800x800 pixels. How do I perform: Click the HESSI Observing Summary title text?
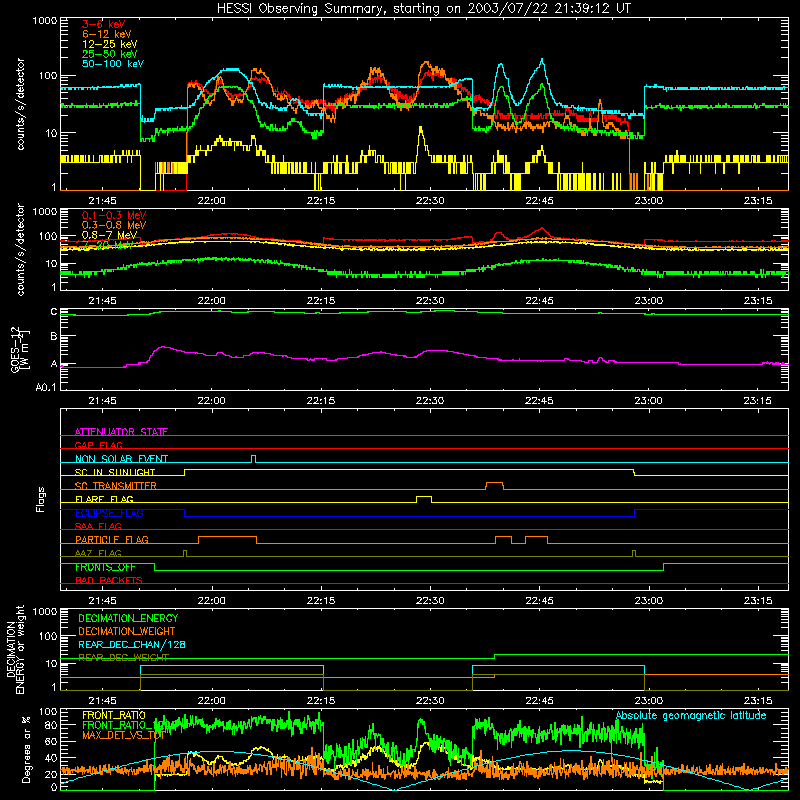(x=423, y=9)
